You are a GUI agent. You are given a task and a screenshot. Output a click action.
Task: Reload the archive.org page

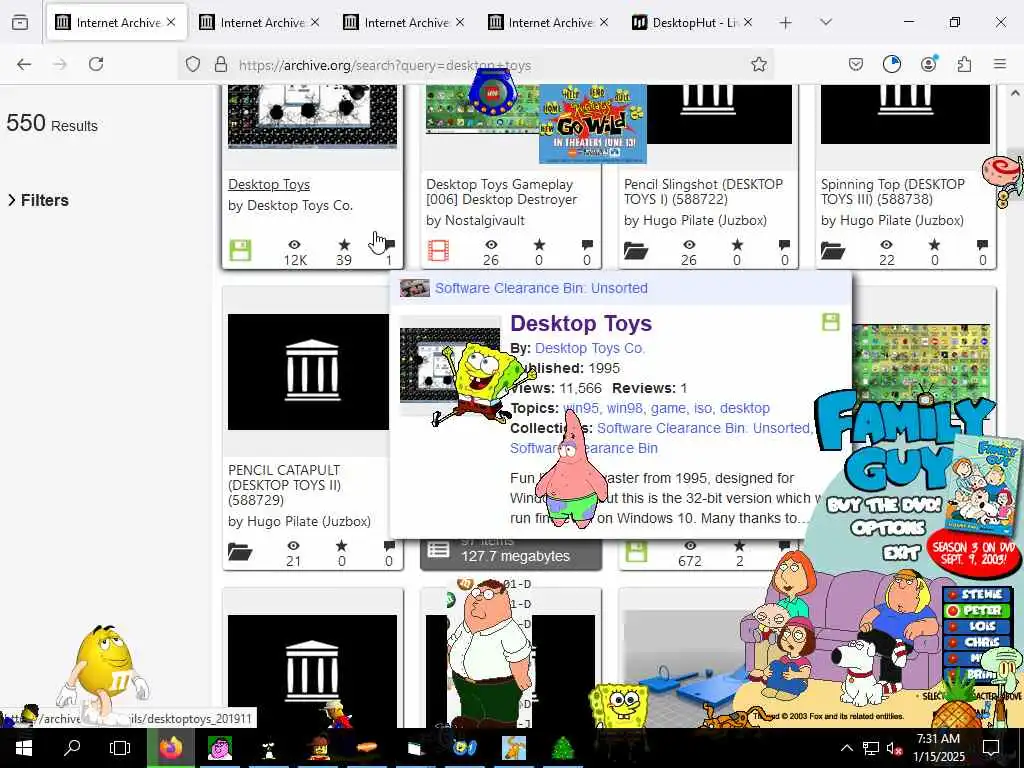pyautogui.click(x=96, y=64)
